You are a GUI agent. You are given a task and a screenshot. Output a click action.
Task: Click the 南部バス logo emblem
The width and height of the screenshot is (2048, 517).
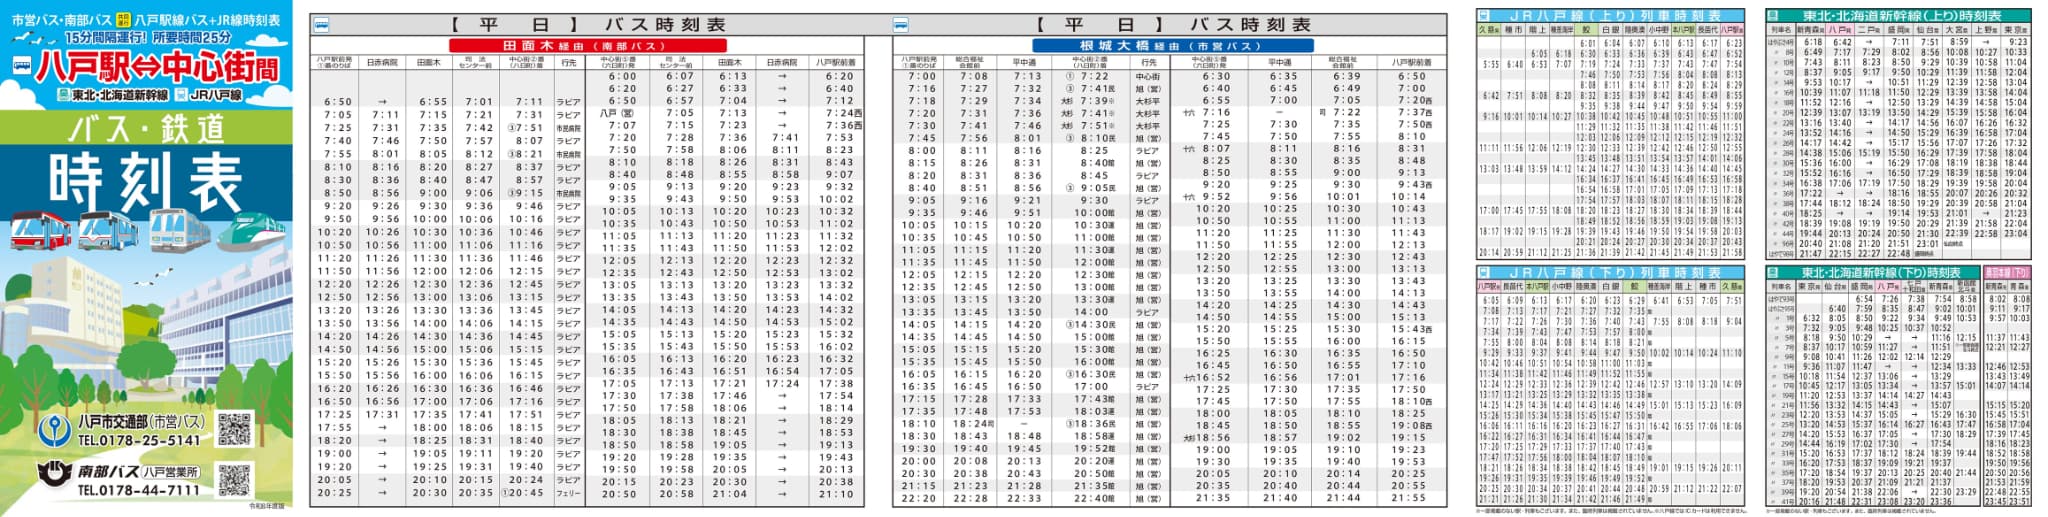(55, 474)
